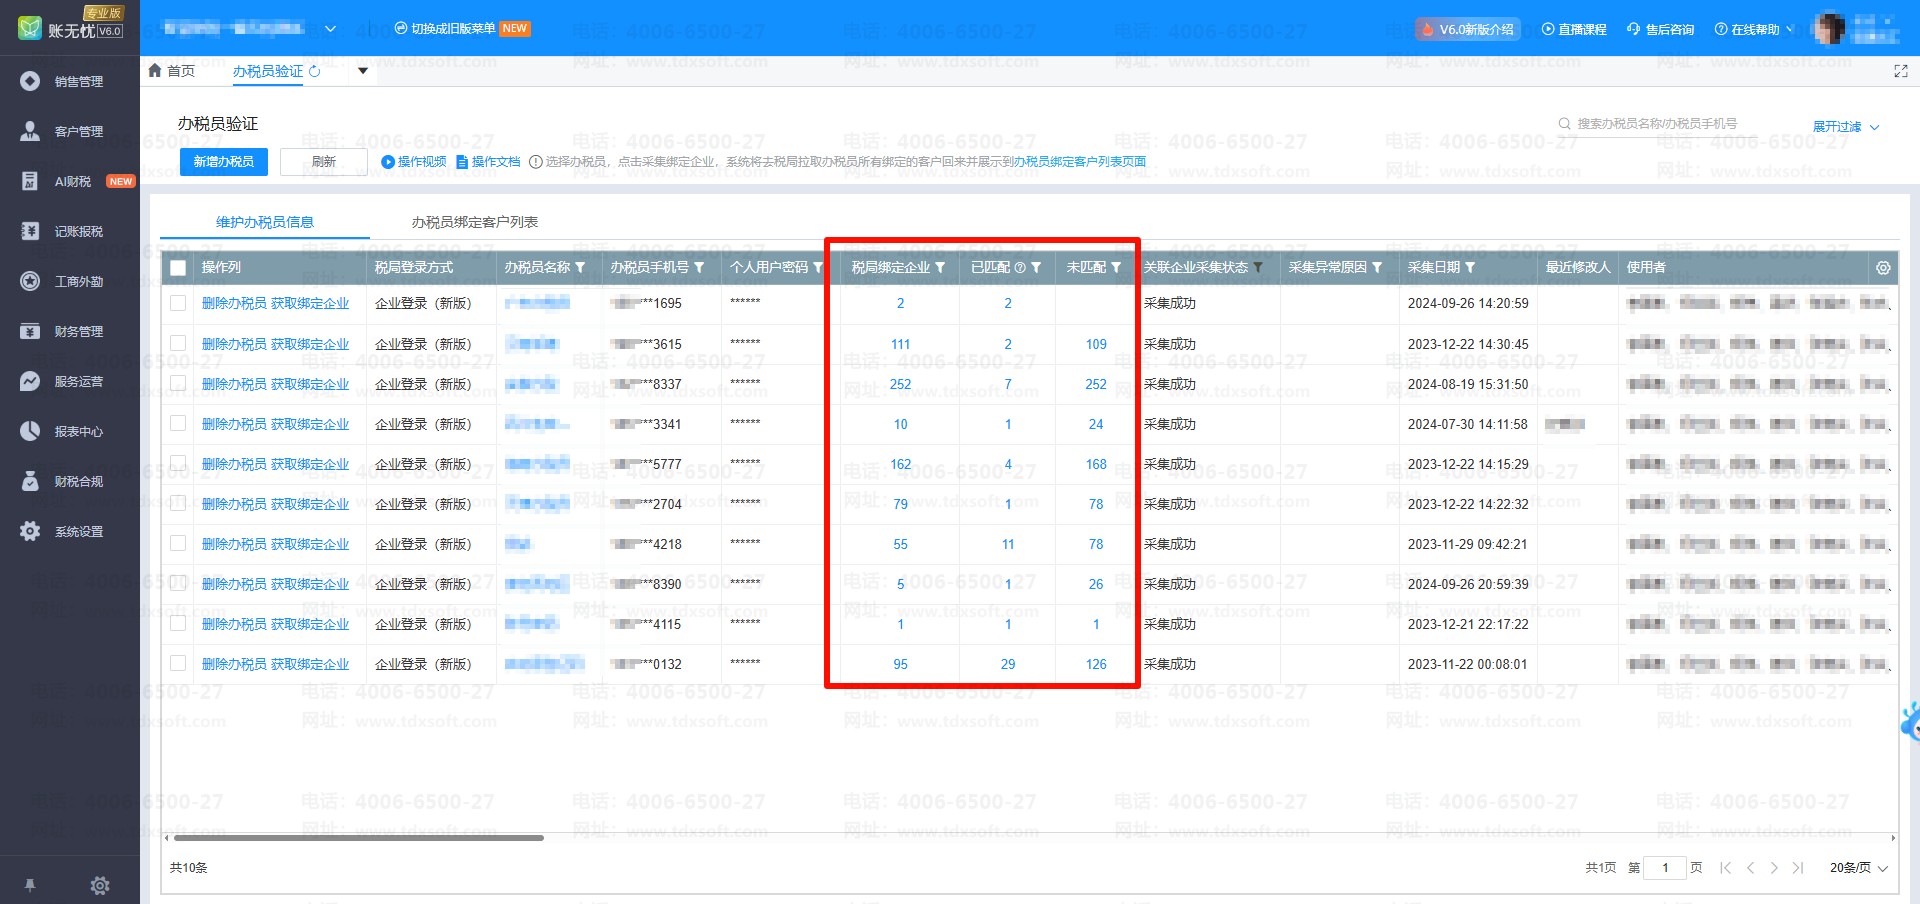
Task: Go to the 首页 tab
Action: pos(171,71)
